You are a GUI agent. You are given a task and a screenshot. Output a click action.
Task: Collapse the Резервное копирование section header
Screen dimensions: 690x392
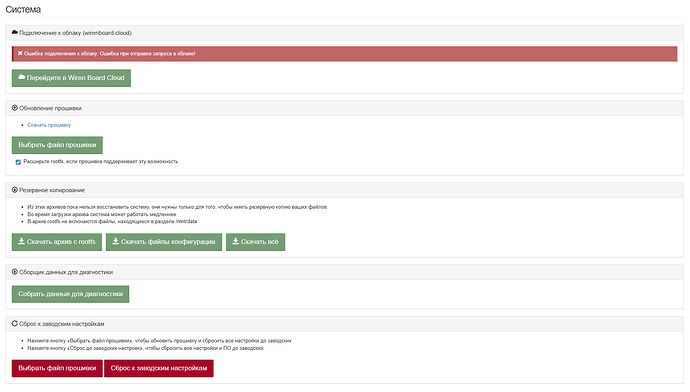[x=345, y=190]
